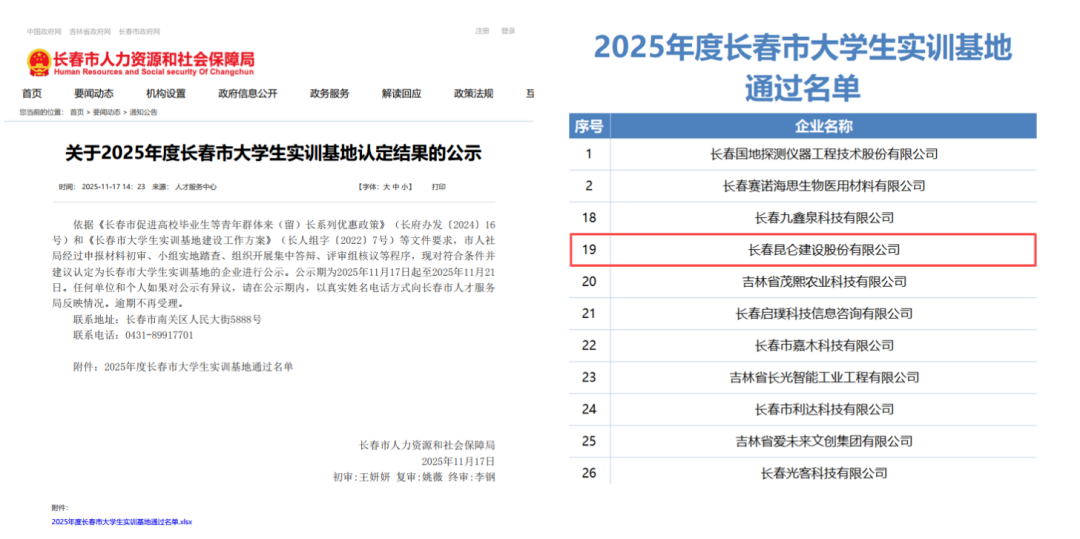Image resolution: width=1080 pixels, height=539 pixels.
Task: Download the 通过名单.xlsx attachment
Action: pyautogui.click(x=122, y=522)
